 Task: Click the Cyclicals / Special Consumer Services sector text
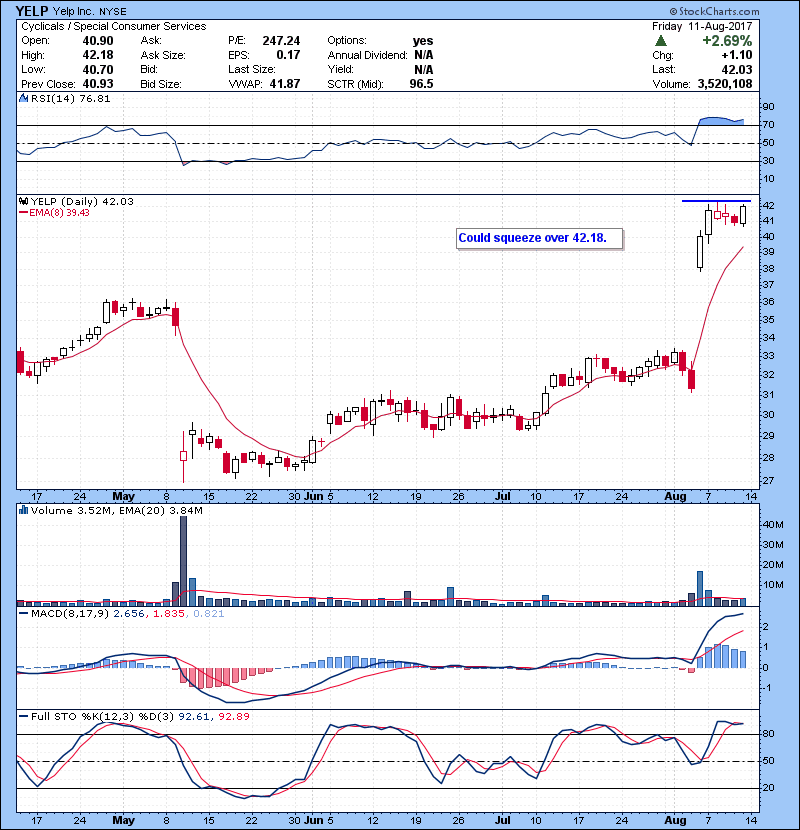114,26
